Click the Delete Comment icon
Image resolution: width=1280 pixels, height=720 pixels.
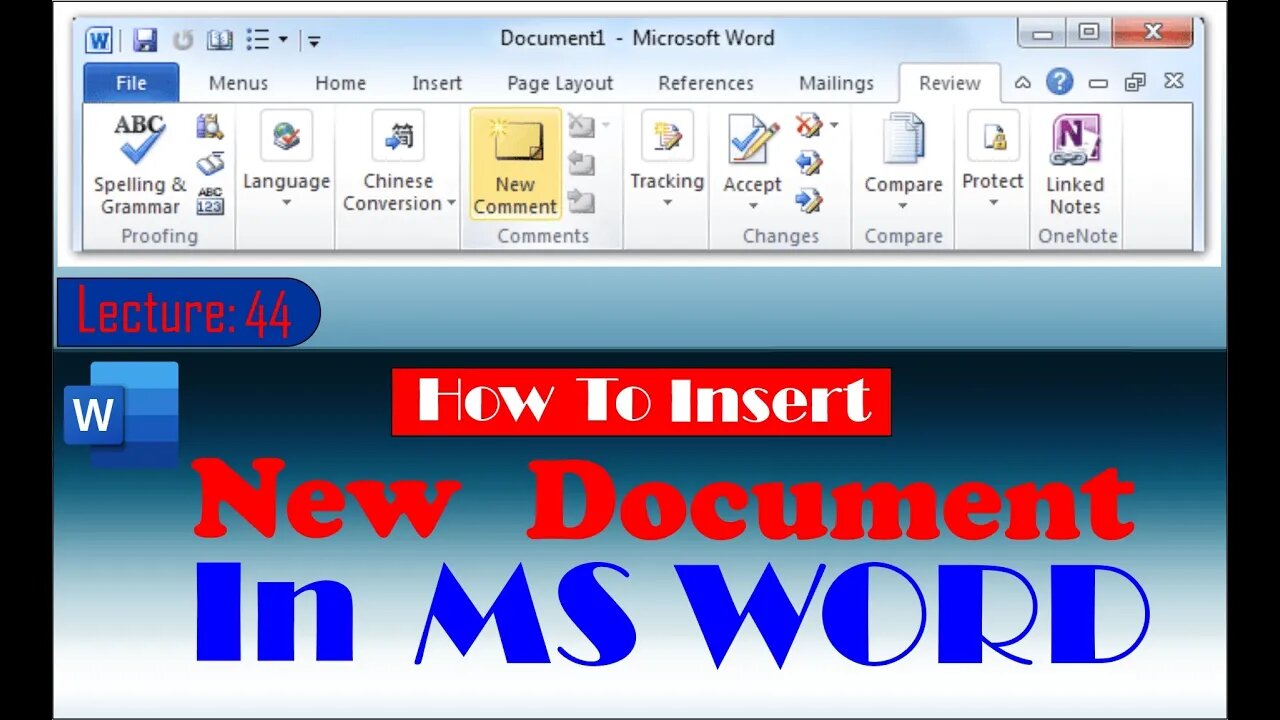(580, 126)
